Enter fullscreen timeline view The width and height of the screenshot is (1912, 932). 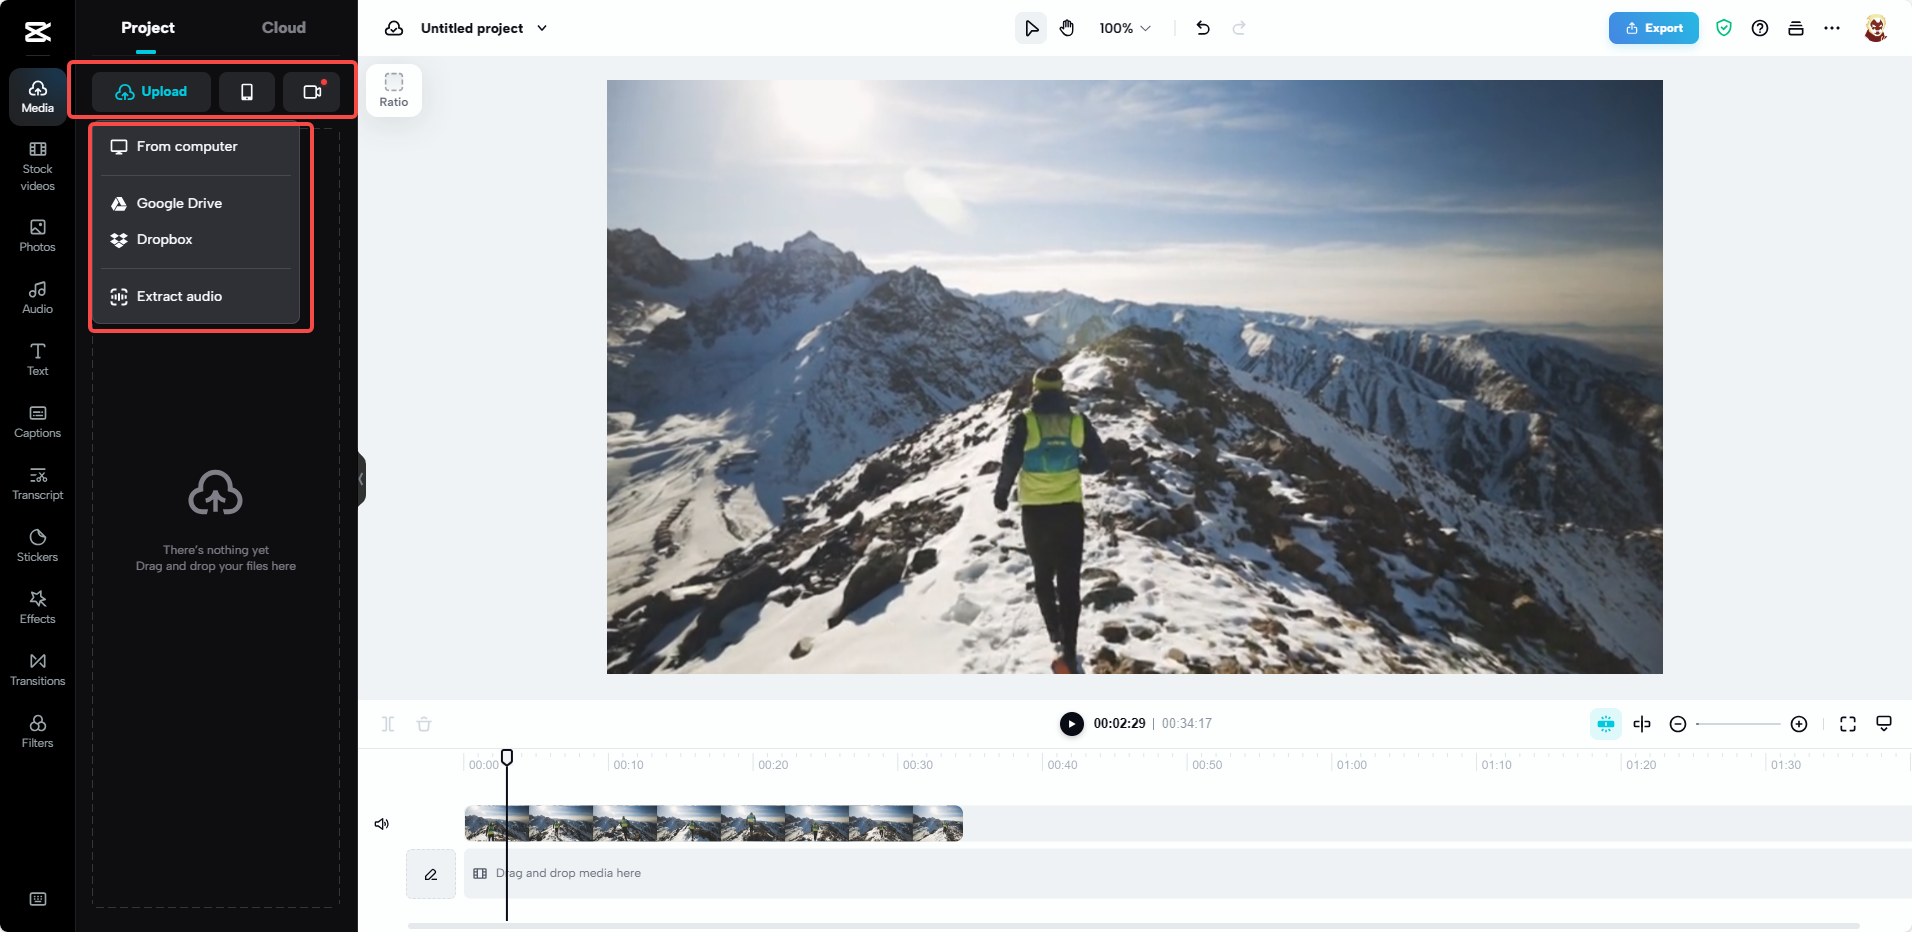pyautogui.click(x=1848, y=724)
